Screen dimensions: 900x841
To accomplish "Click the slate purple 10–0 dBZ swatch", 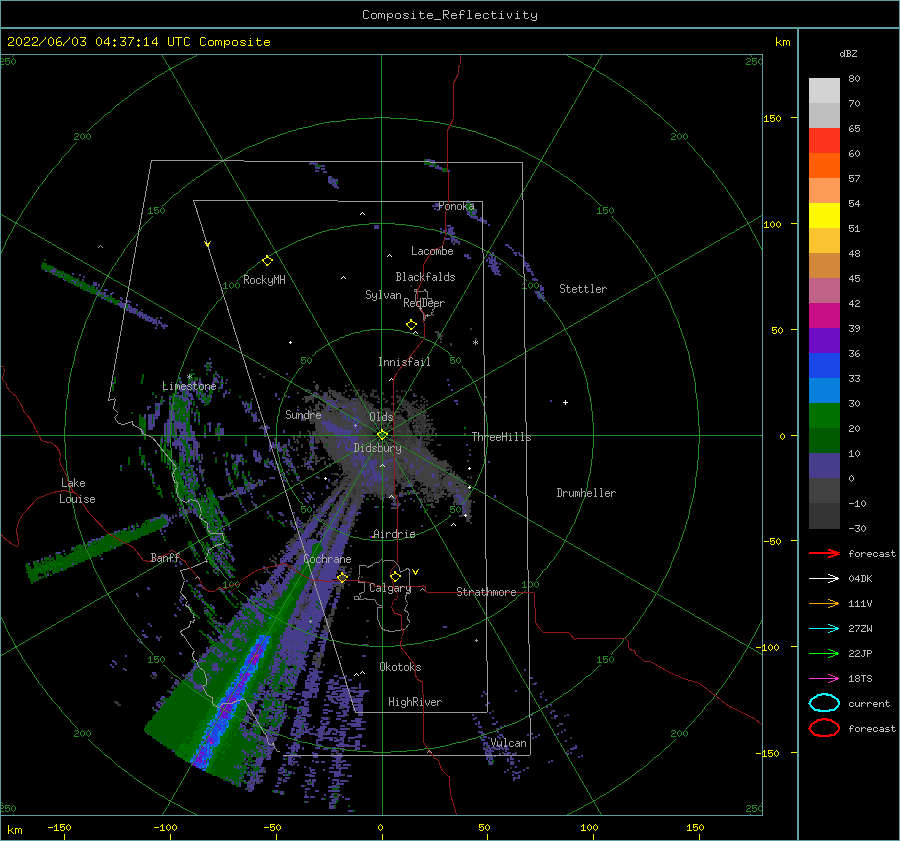I will coord(824,466).
